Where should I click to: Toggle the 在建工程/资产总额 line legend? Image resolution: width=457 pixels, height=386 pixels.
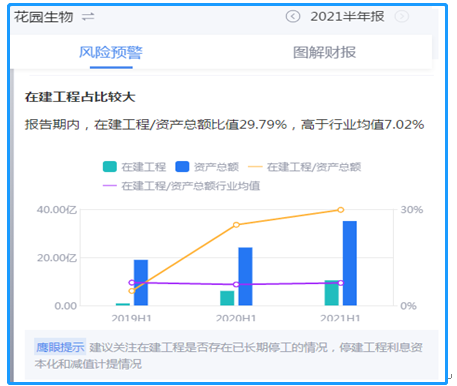304,167
